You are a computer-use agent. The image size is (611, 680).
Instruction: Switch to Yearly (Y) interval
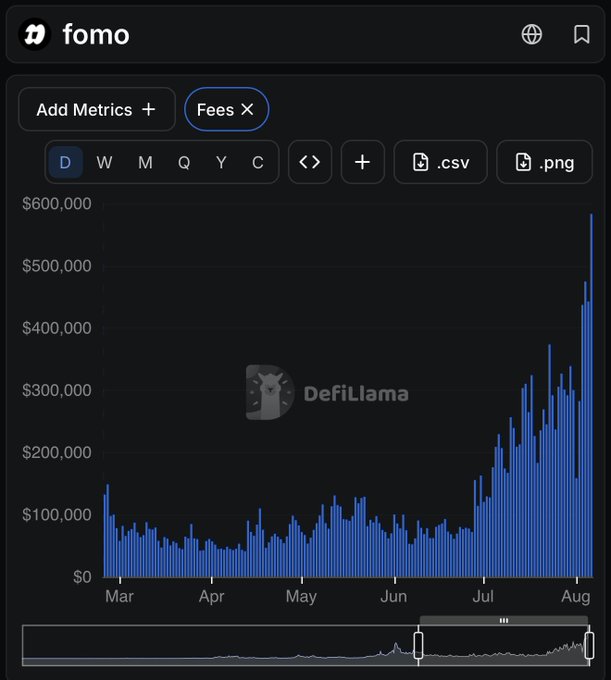coord(221,163)
